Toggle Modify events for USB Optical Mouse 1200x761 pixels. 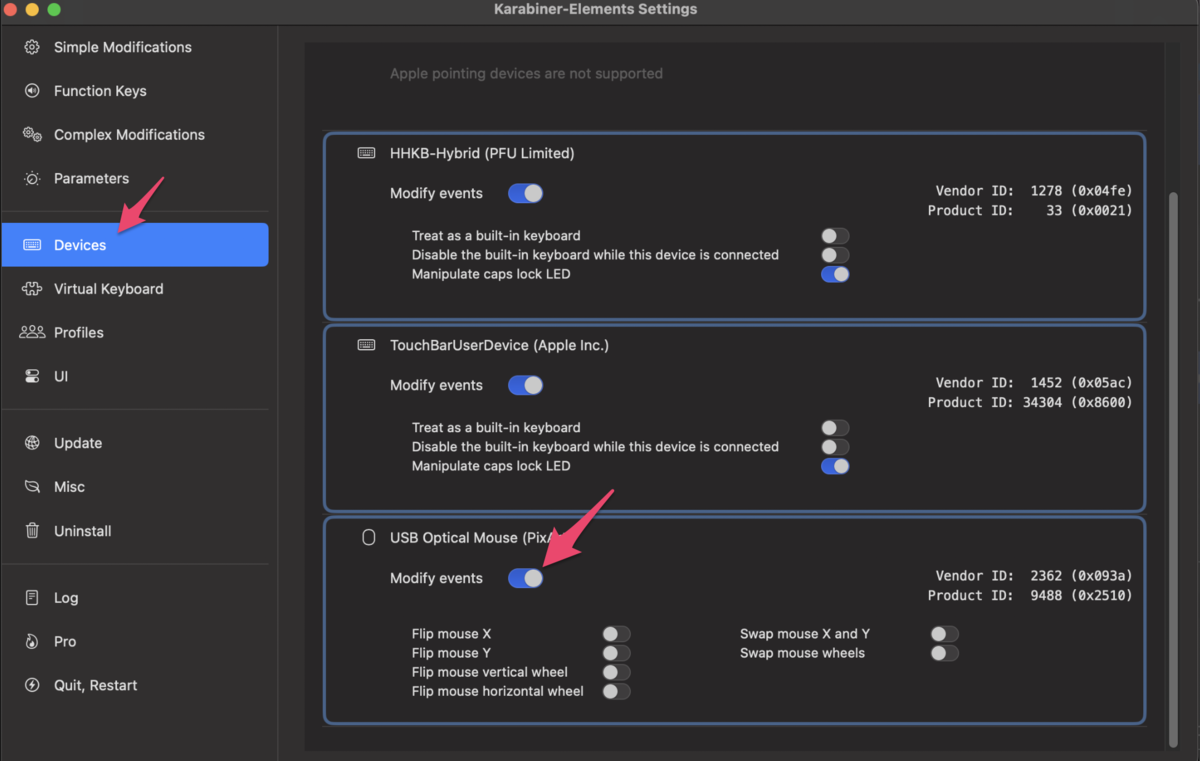[526, 578]
